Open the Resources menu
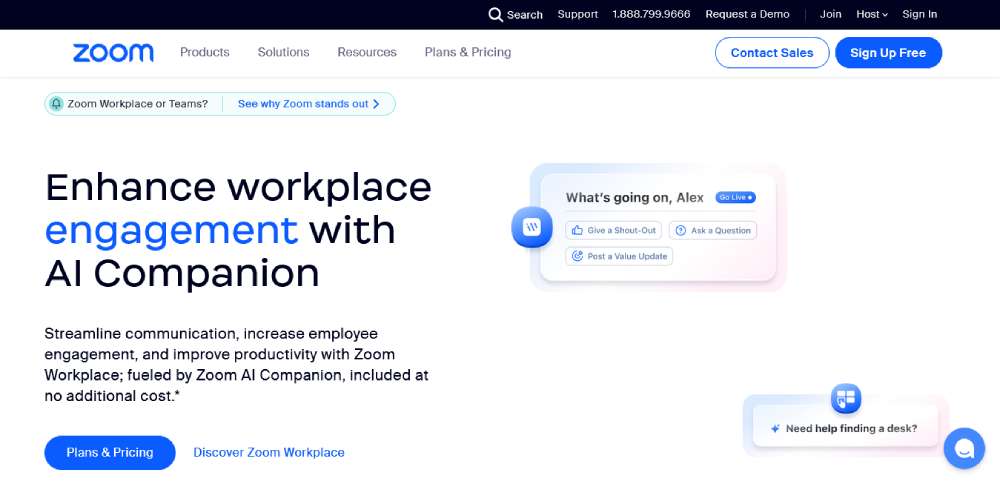Image resolution: width=1000 pixels, height=484 pixels. pos(367,52)
